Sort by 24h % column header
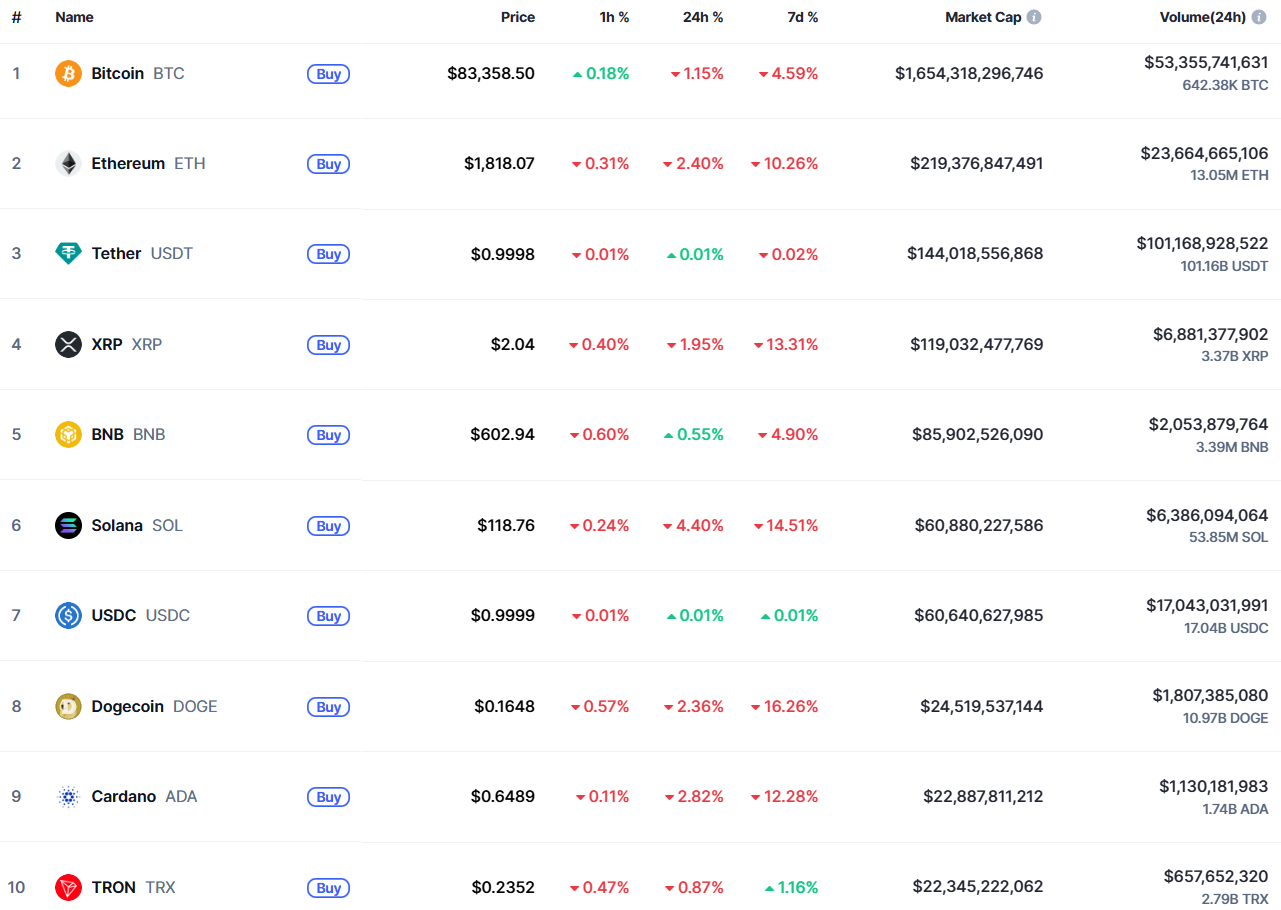This screenshot has height=910, width=1281. click(703, 17)
